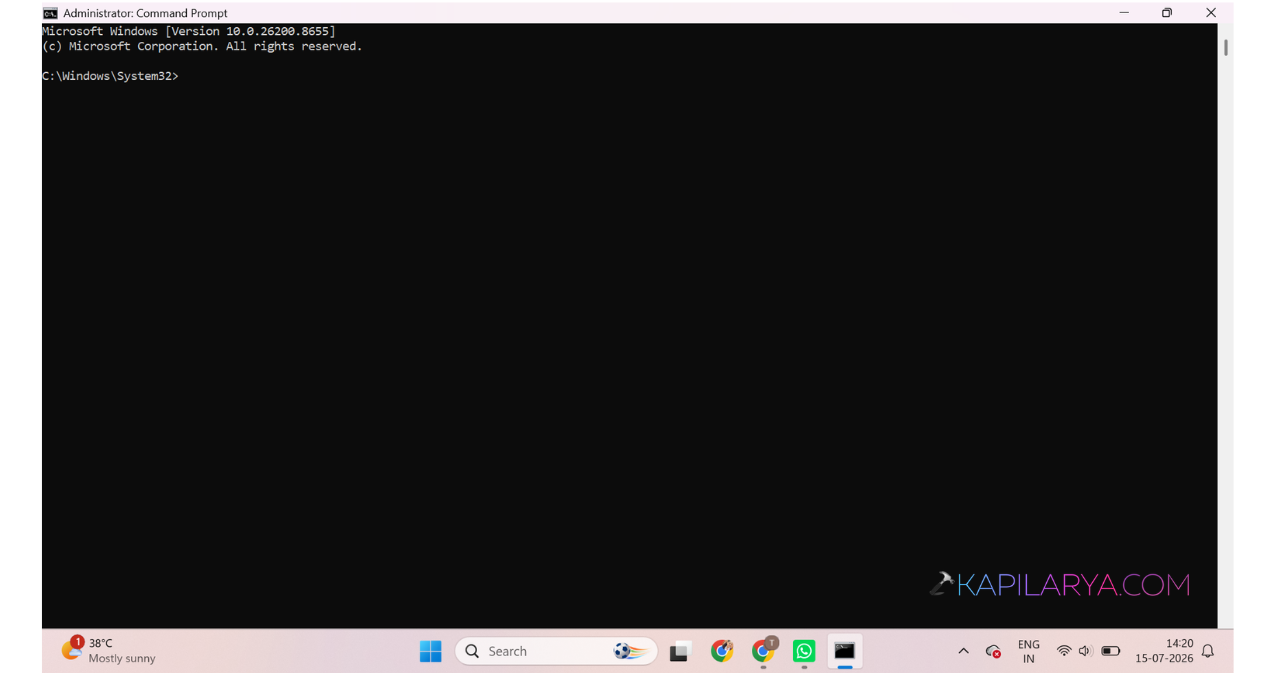Click the taskbar Search box
This screenshot has width=1280, height=673.
pos(556,651)
